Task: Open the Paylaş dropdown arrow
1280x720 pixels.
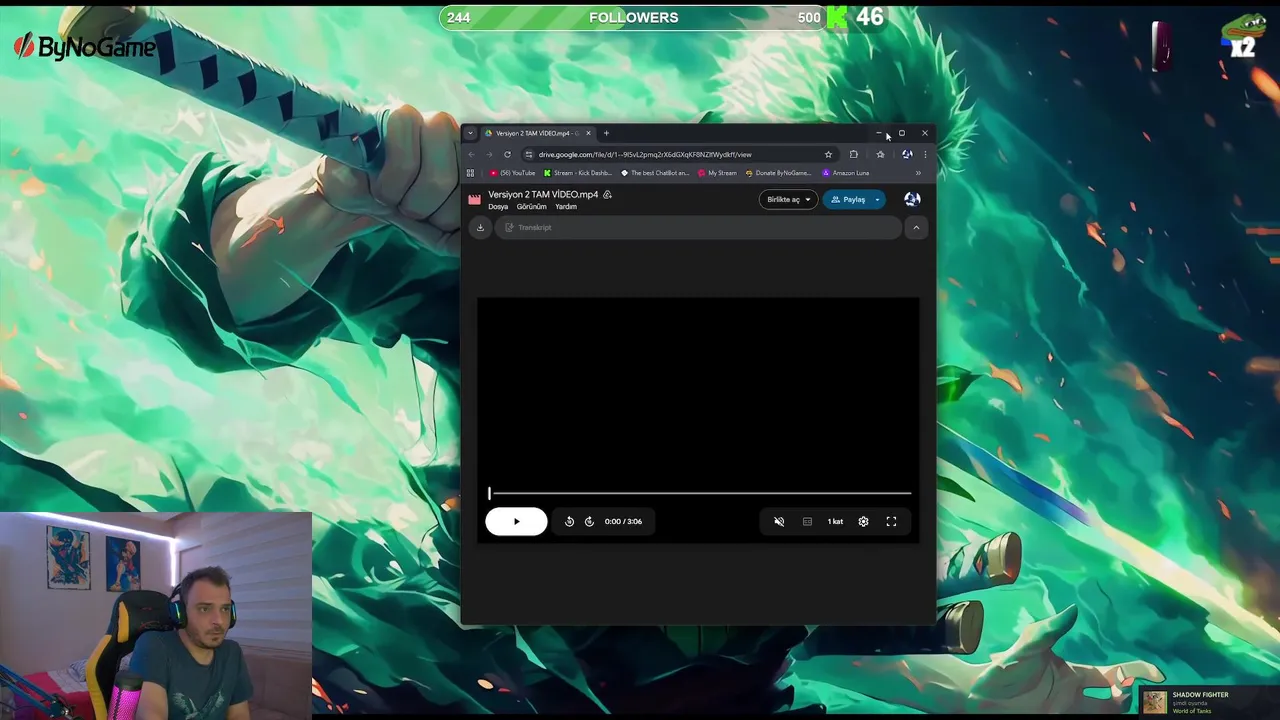Action: tap(878, 199)
